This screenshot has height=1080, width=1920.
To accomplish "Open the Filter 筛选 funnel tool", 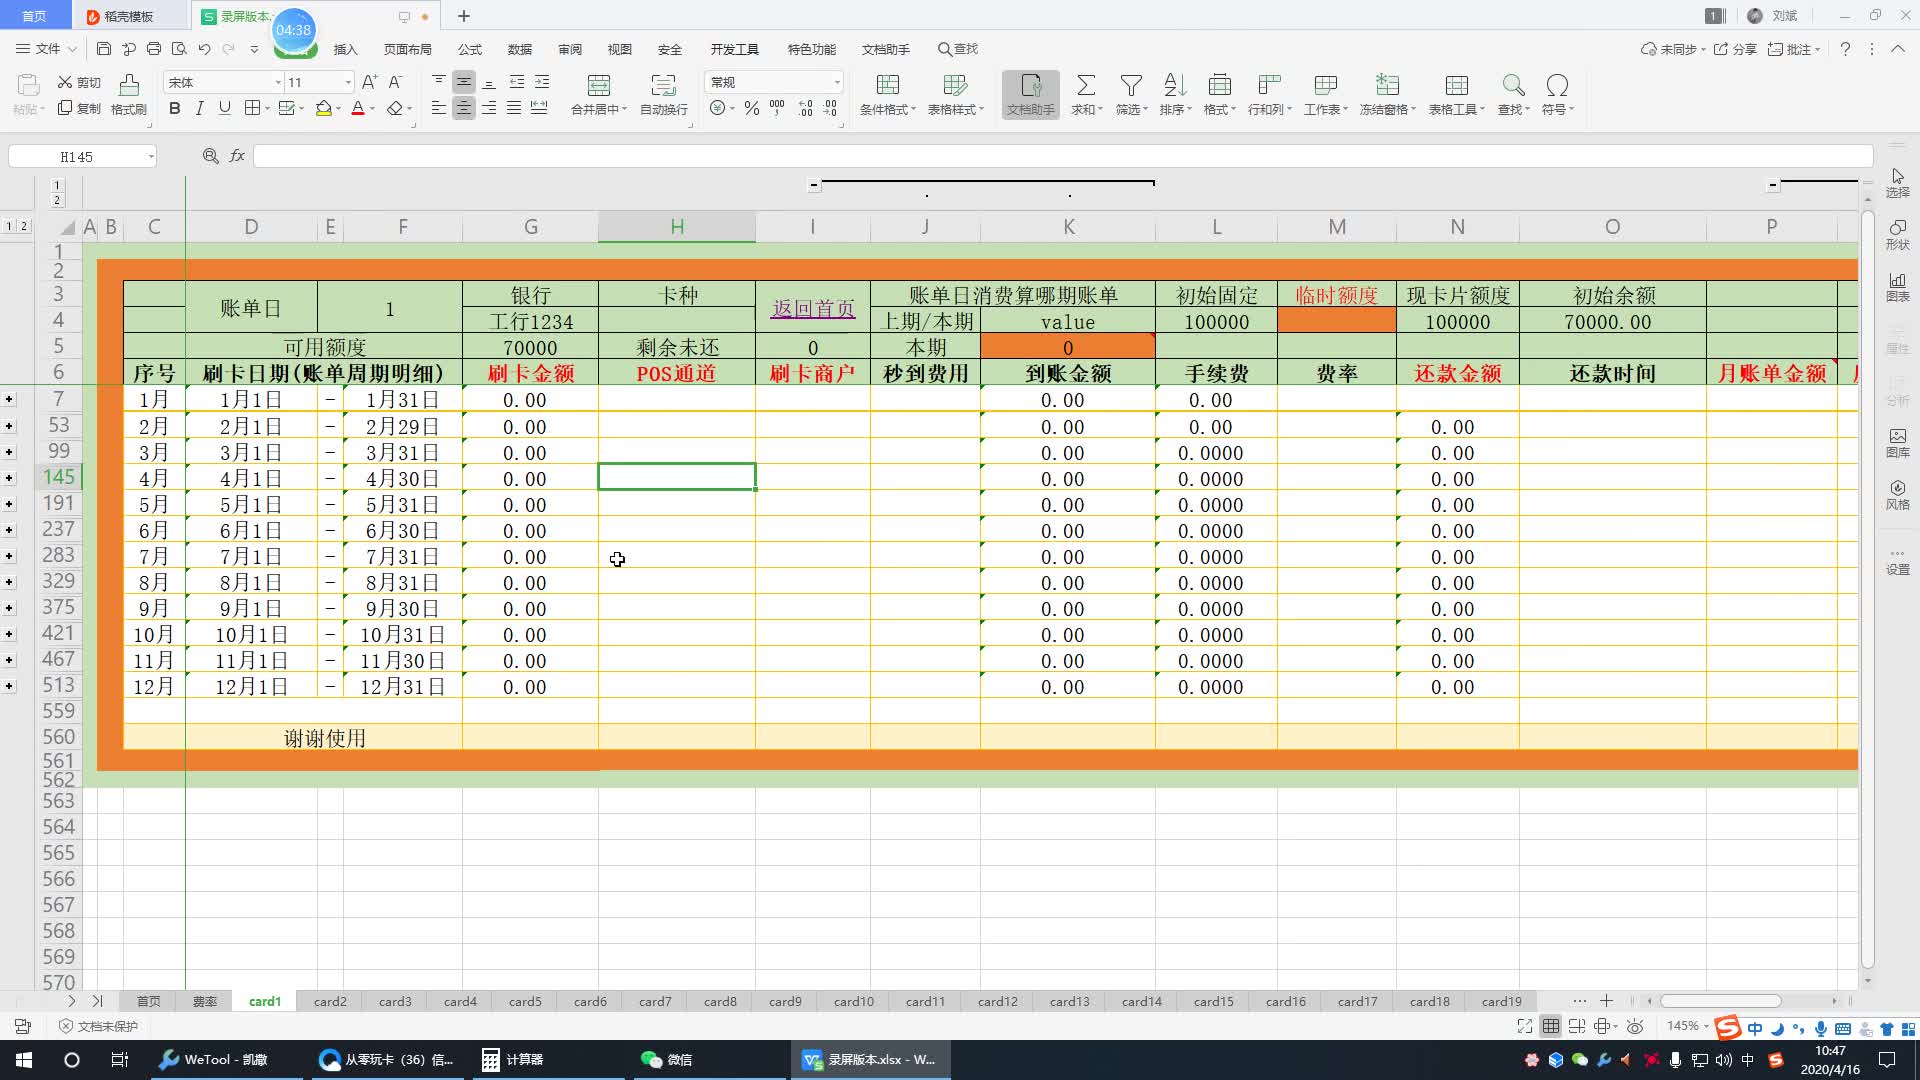I will pyautogui.click(x=1131, y=86).
